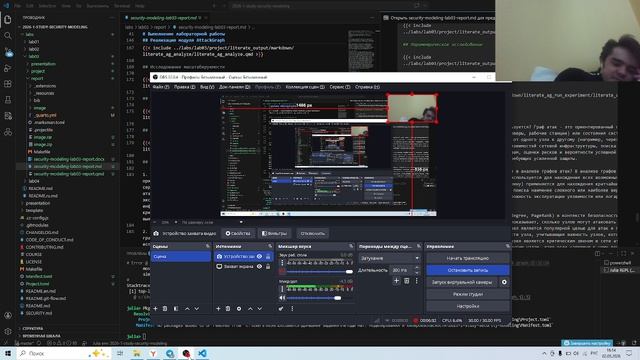Open OBS Коллекция сцен menu
Viewport: 640px width, 360px height.
point(305,87)
